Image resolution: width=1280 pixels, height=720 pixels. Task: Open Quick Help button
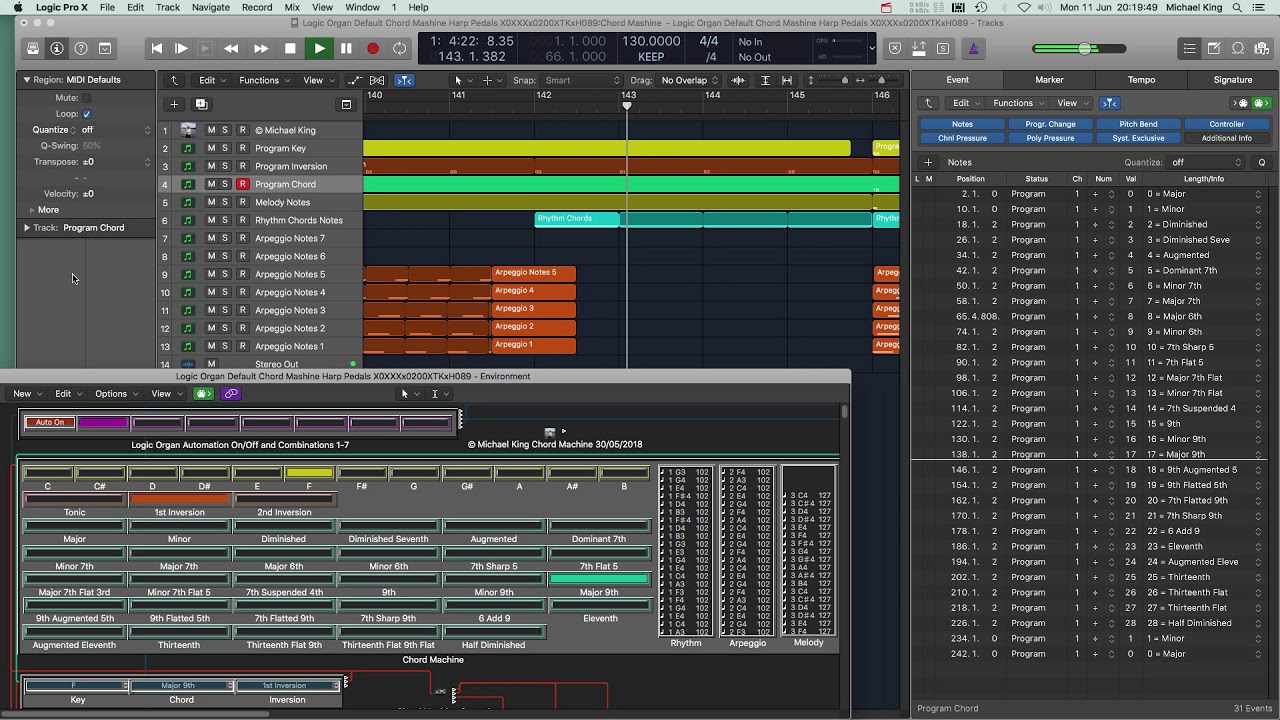tap(81, 48)
